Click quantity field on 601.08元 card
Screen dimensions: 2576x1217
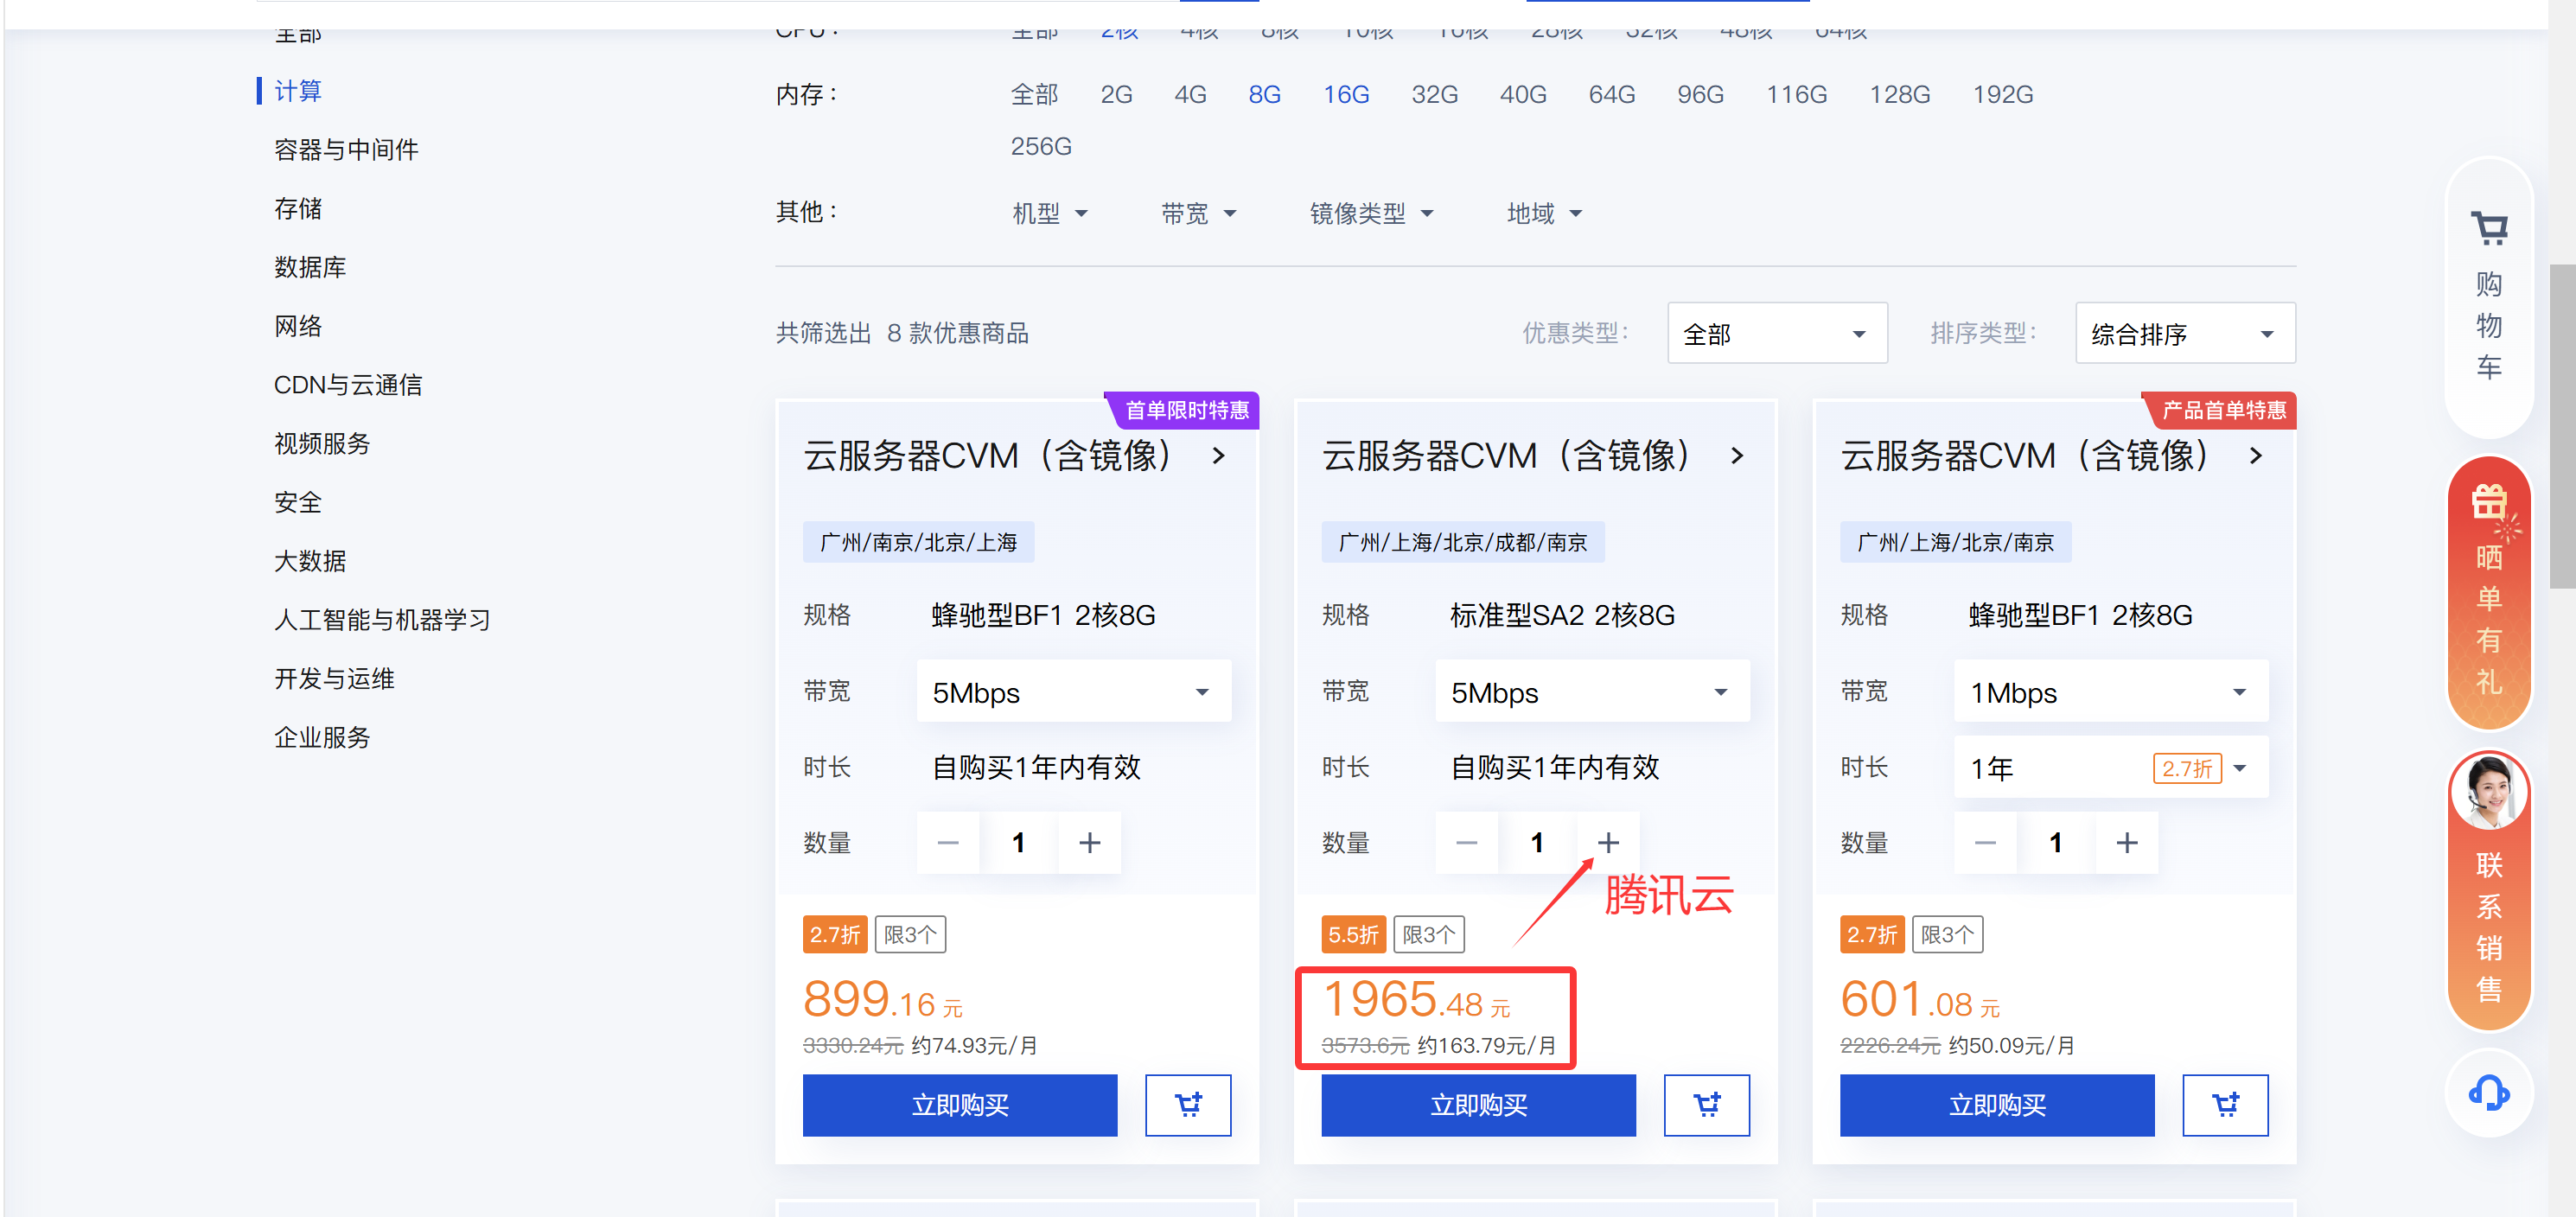coord(2056,843)
